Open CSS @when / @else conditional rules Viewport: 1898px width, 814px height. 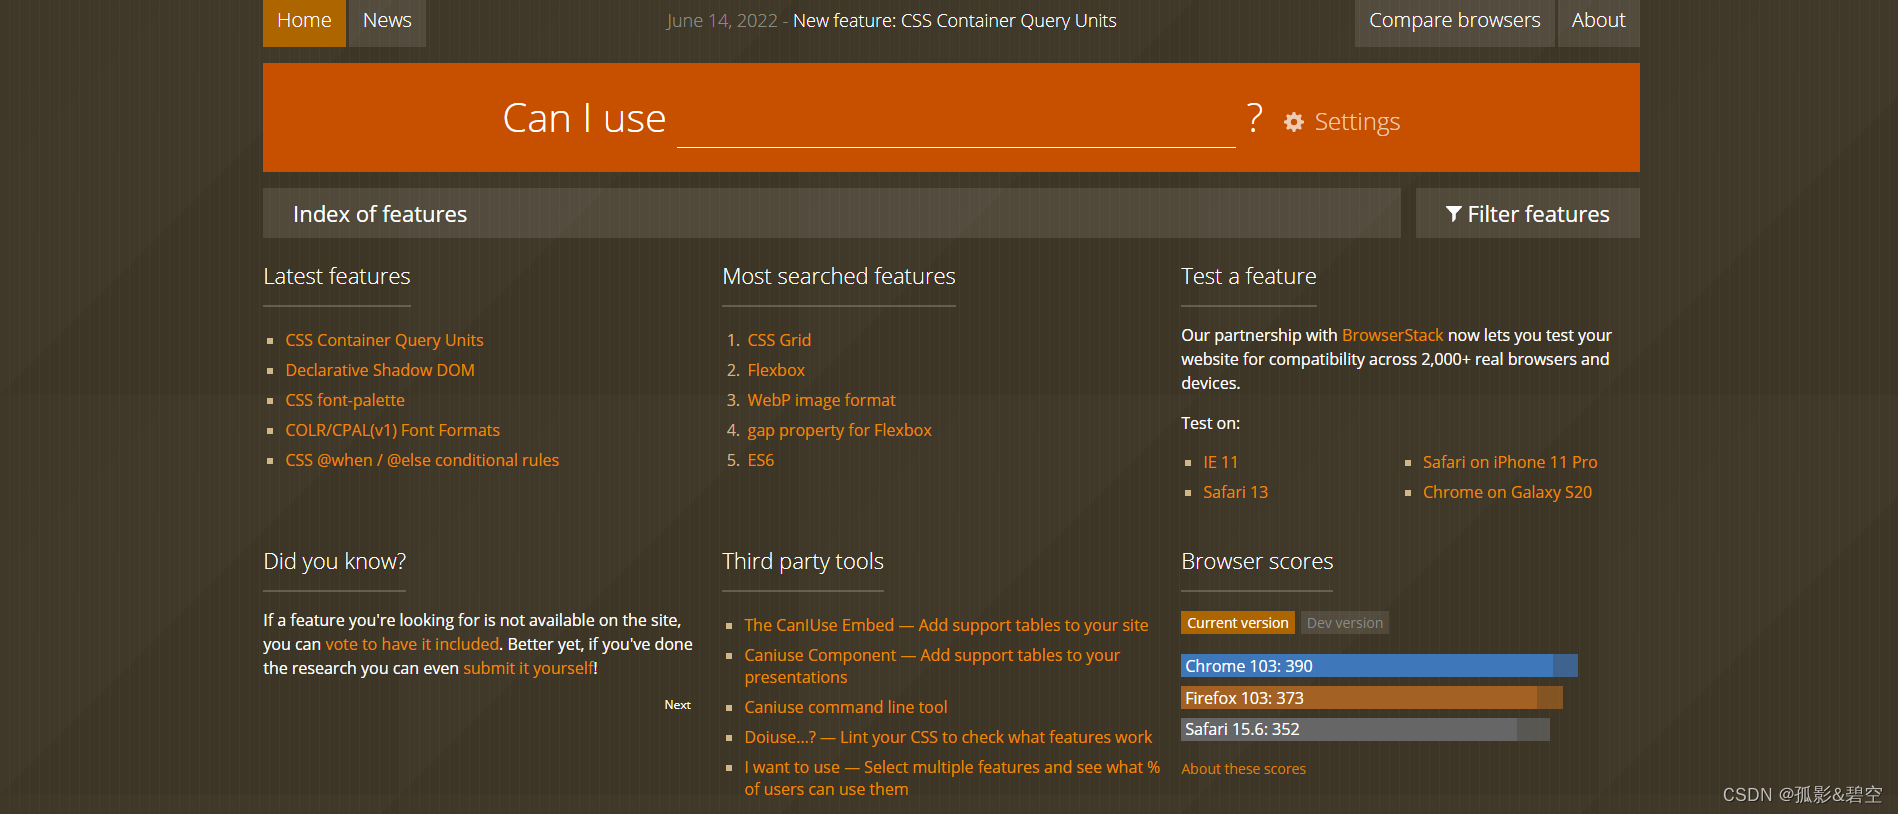tap(422, 460)
